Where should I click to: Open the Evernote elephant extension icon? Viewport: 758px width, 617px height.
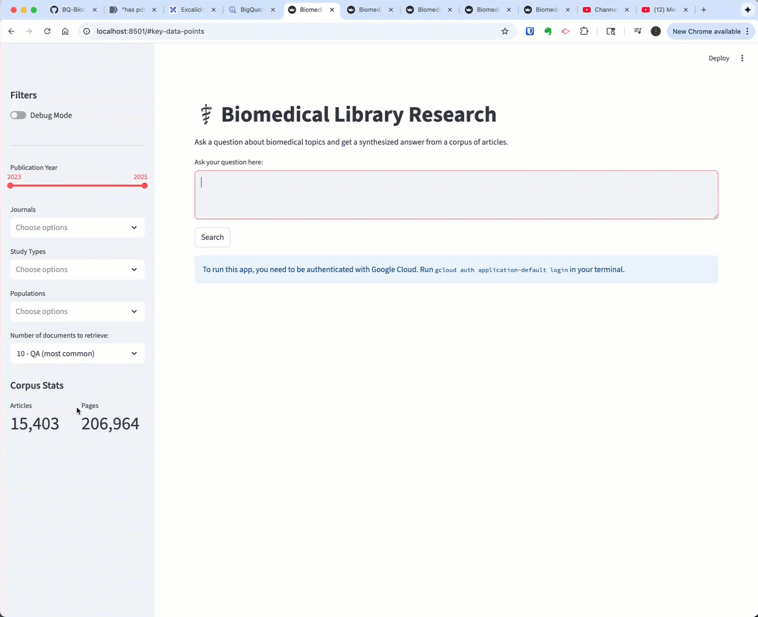[548, 31]
